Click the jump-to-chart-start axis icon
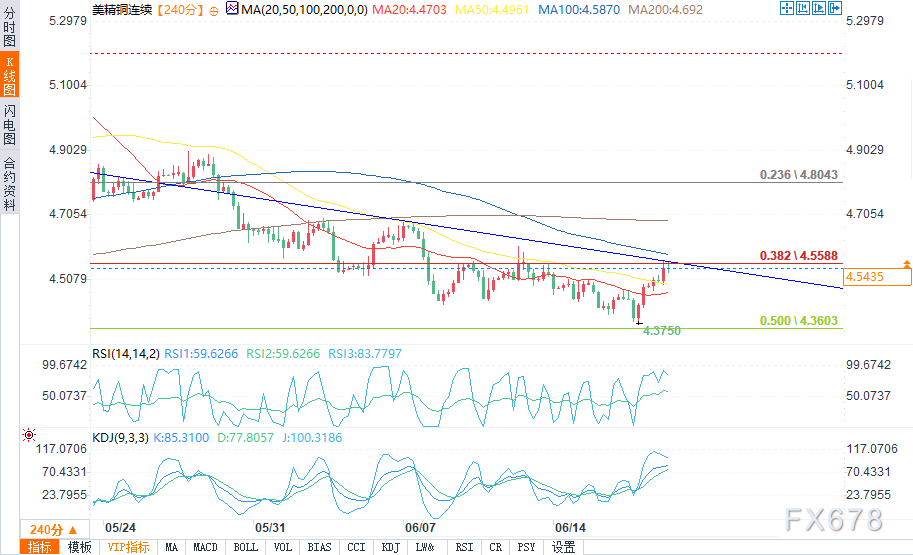The image size is (913, 555). click(803, 8)
